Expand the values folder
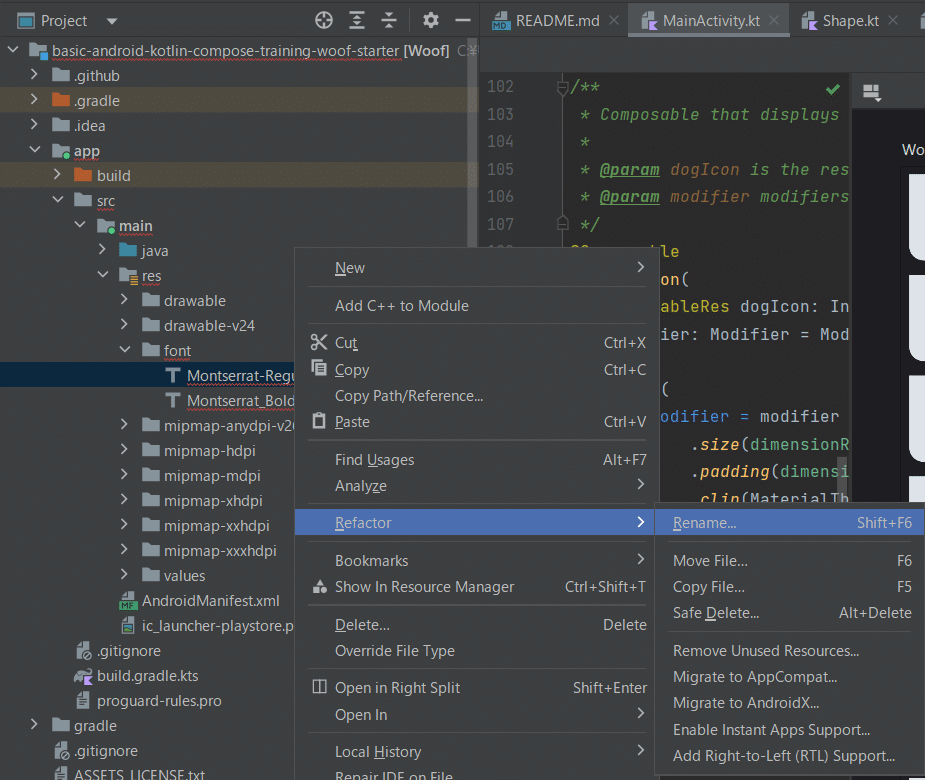The image size is (925, 780). click(x=124, y=575)
